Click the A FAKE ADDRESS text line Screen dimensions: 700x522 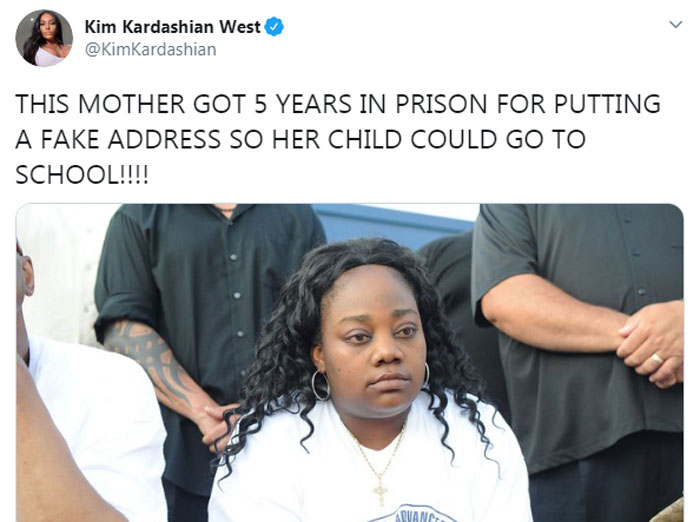[300, 139]
